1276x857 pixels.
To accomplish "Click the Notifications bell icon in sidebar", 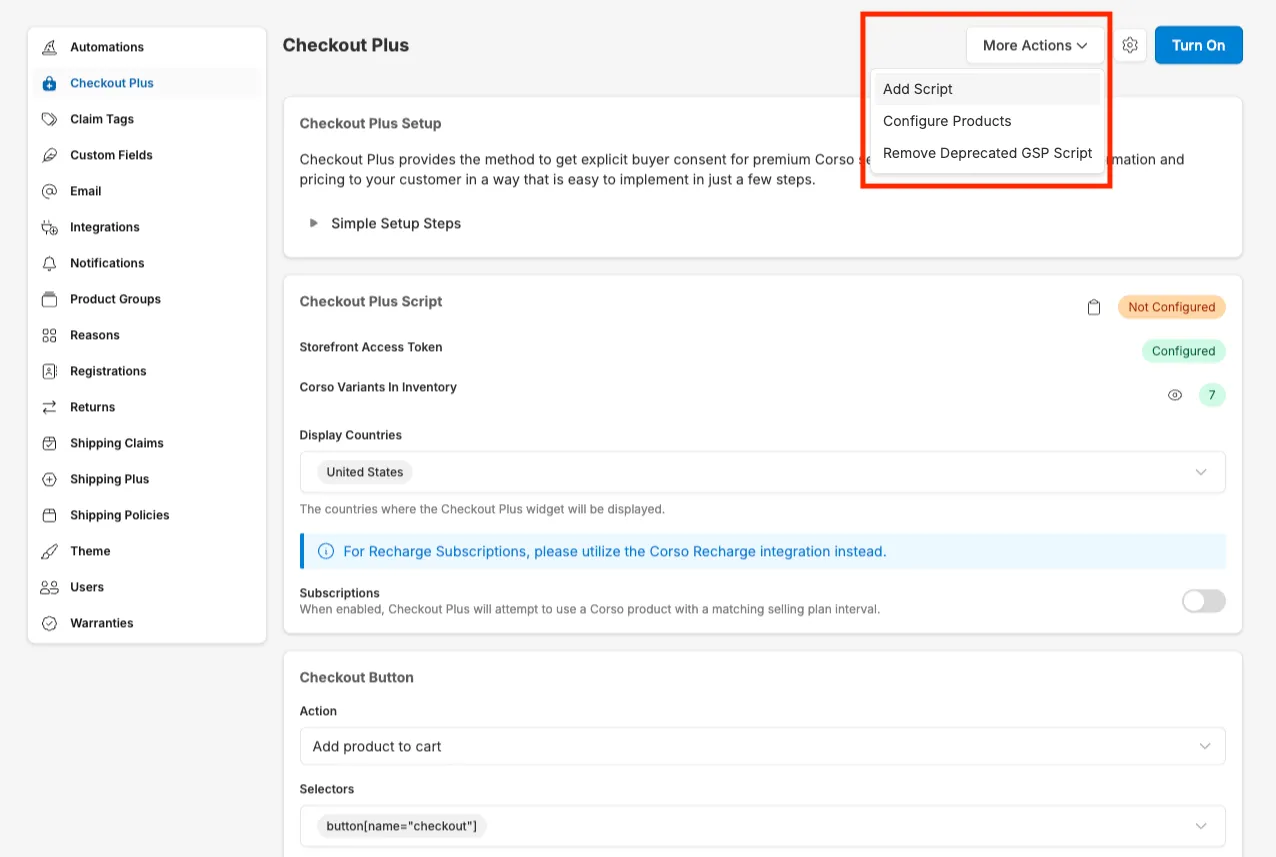I will click(x=49, y=263).
